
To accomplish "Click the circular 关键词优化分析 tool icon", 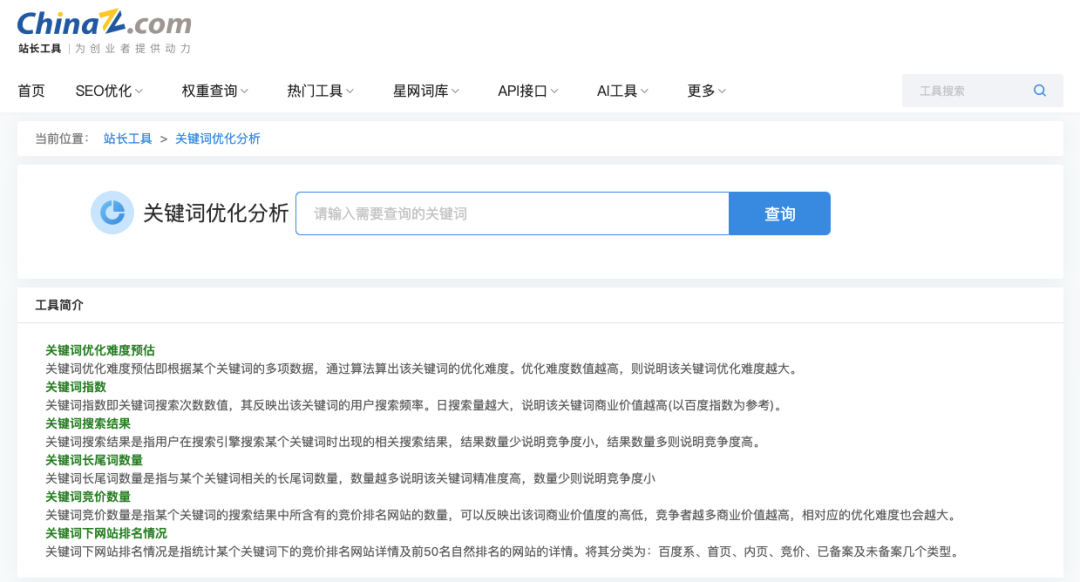I will [x=113, y=212].
